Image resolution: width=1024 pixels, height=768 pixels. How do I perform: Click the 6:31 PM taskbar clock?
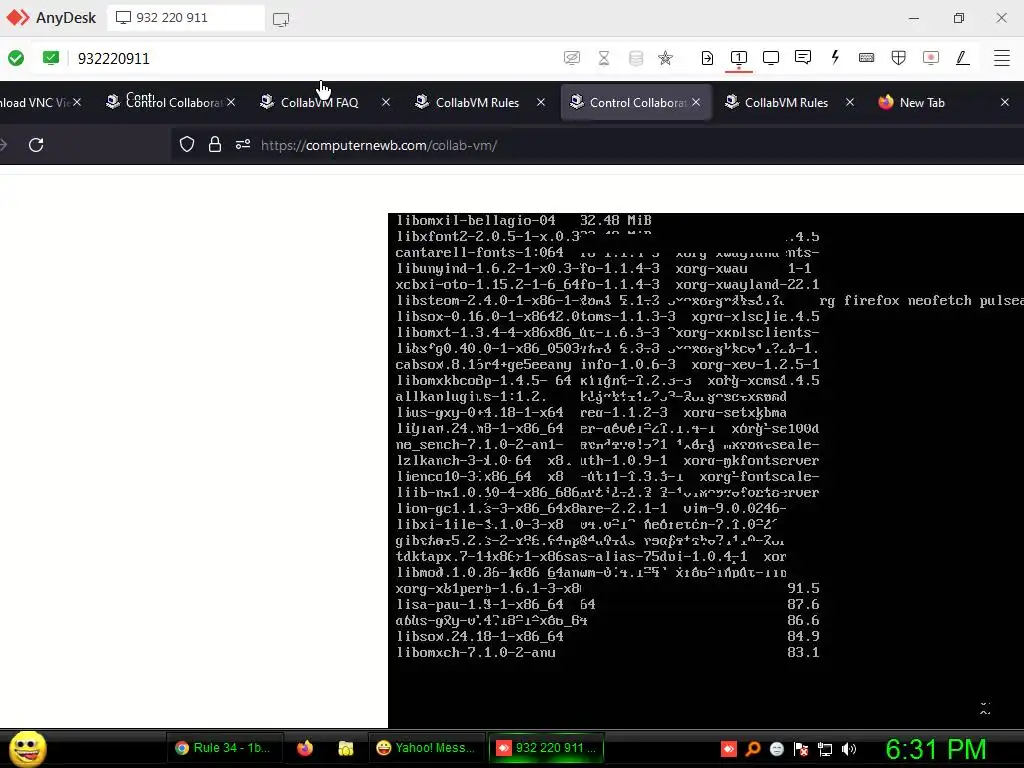(x=935, y=749)
